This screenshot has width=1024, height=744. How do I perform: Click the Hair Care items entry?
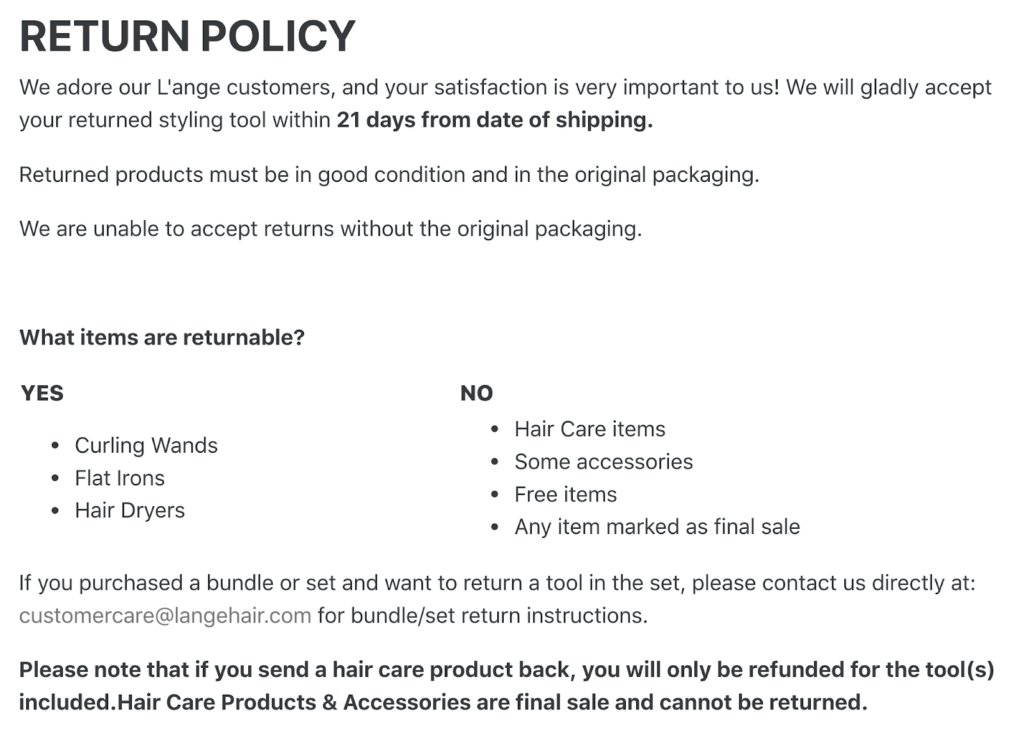pyautogui.click(x=590, y=429)
